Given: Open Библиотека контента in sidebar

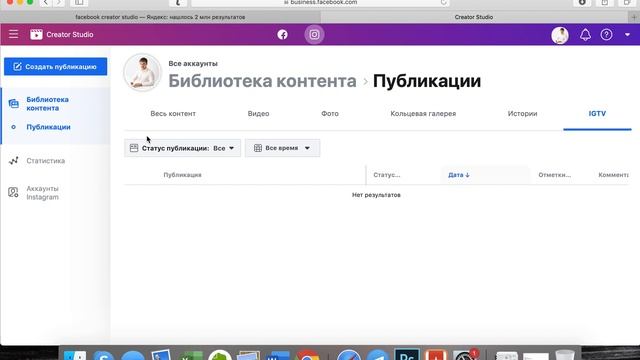Looking at the screenshot, I should (x=47, y=104).
